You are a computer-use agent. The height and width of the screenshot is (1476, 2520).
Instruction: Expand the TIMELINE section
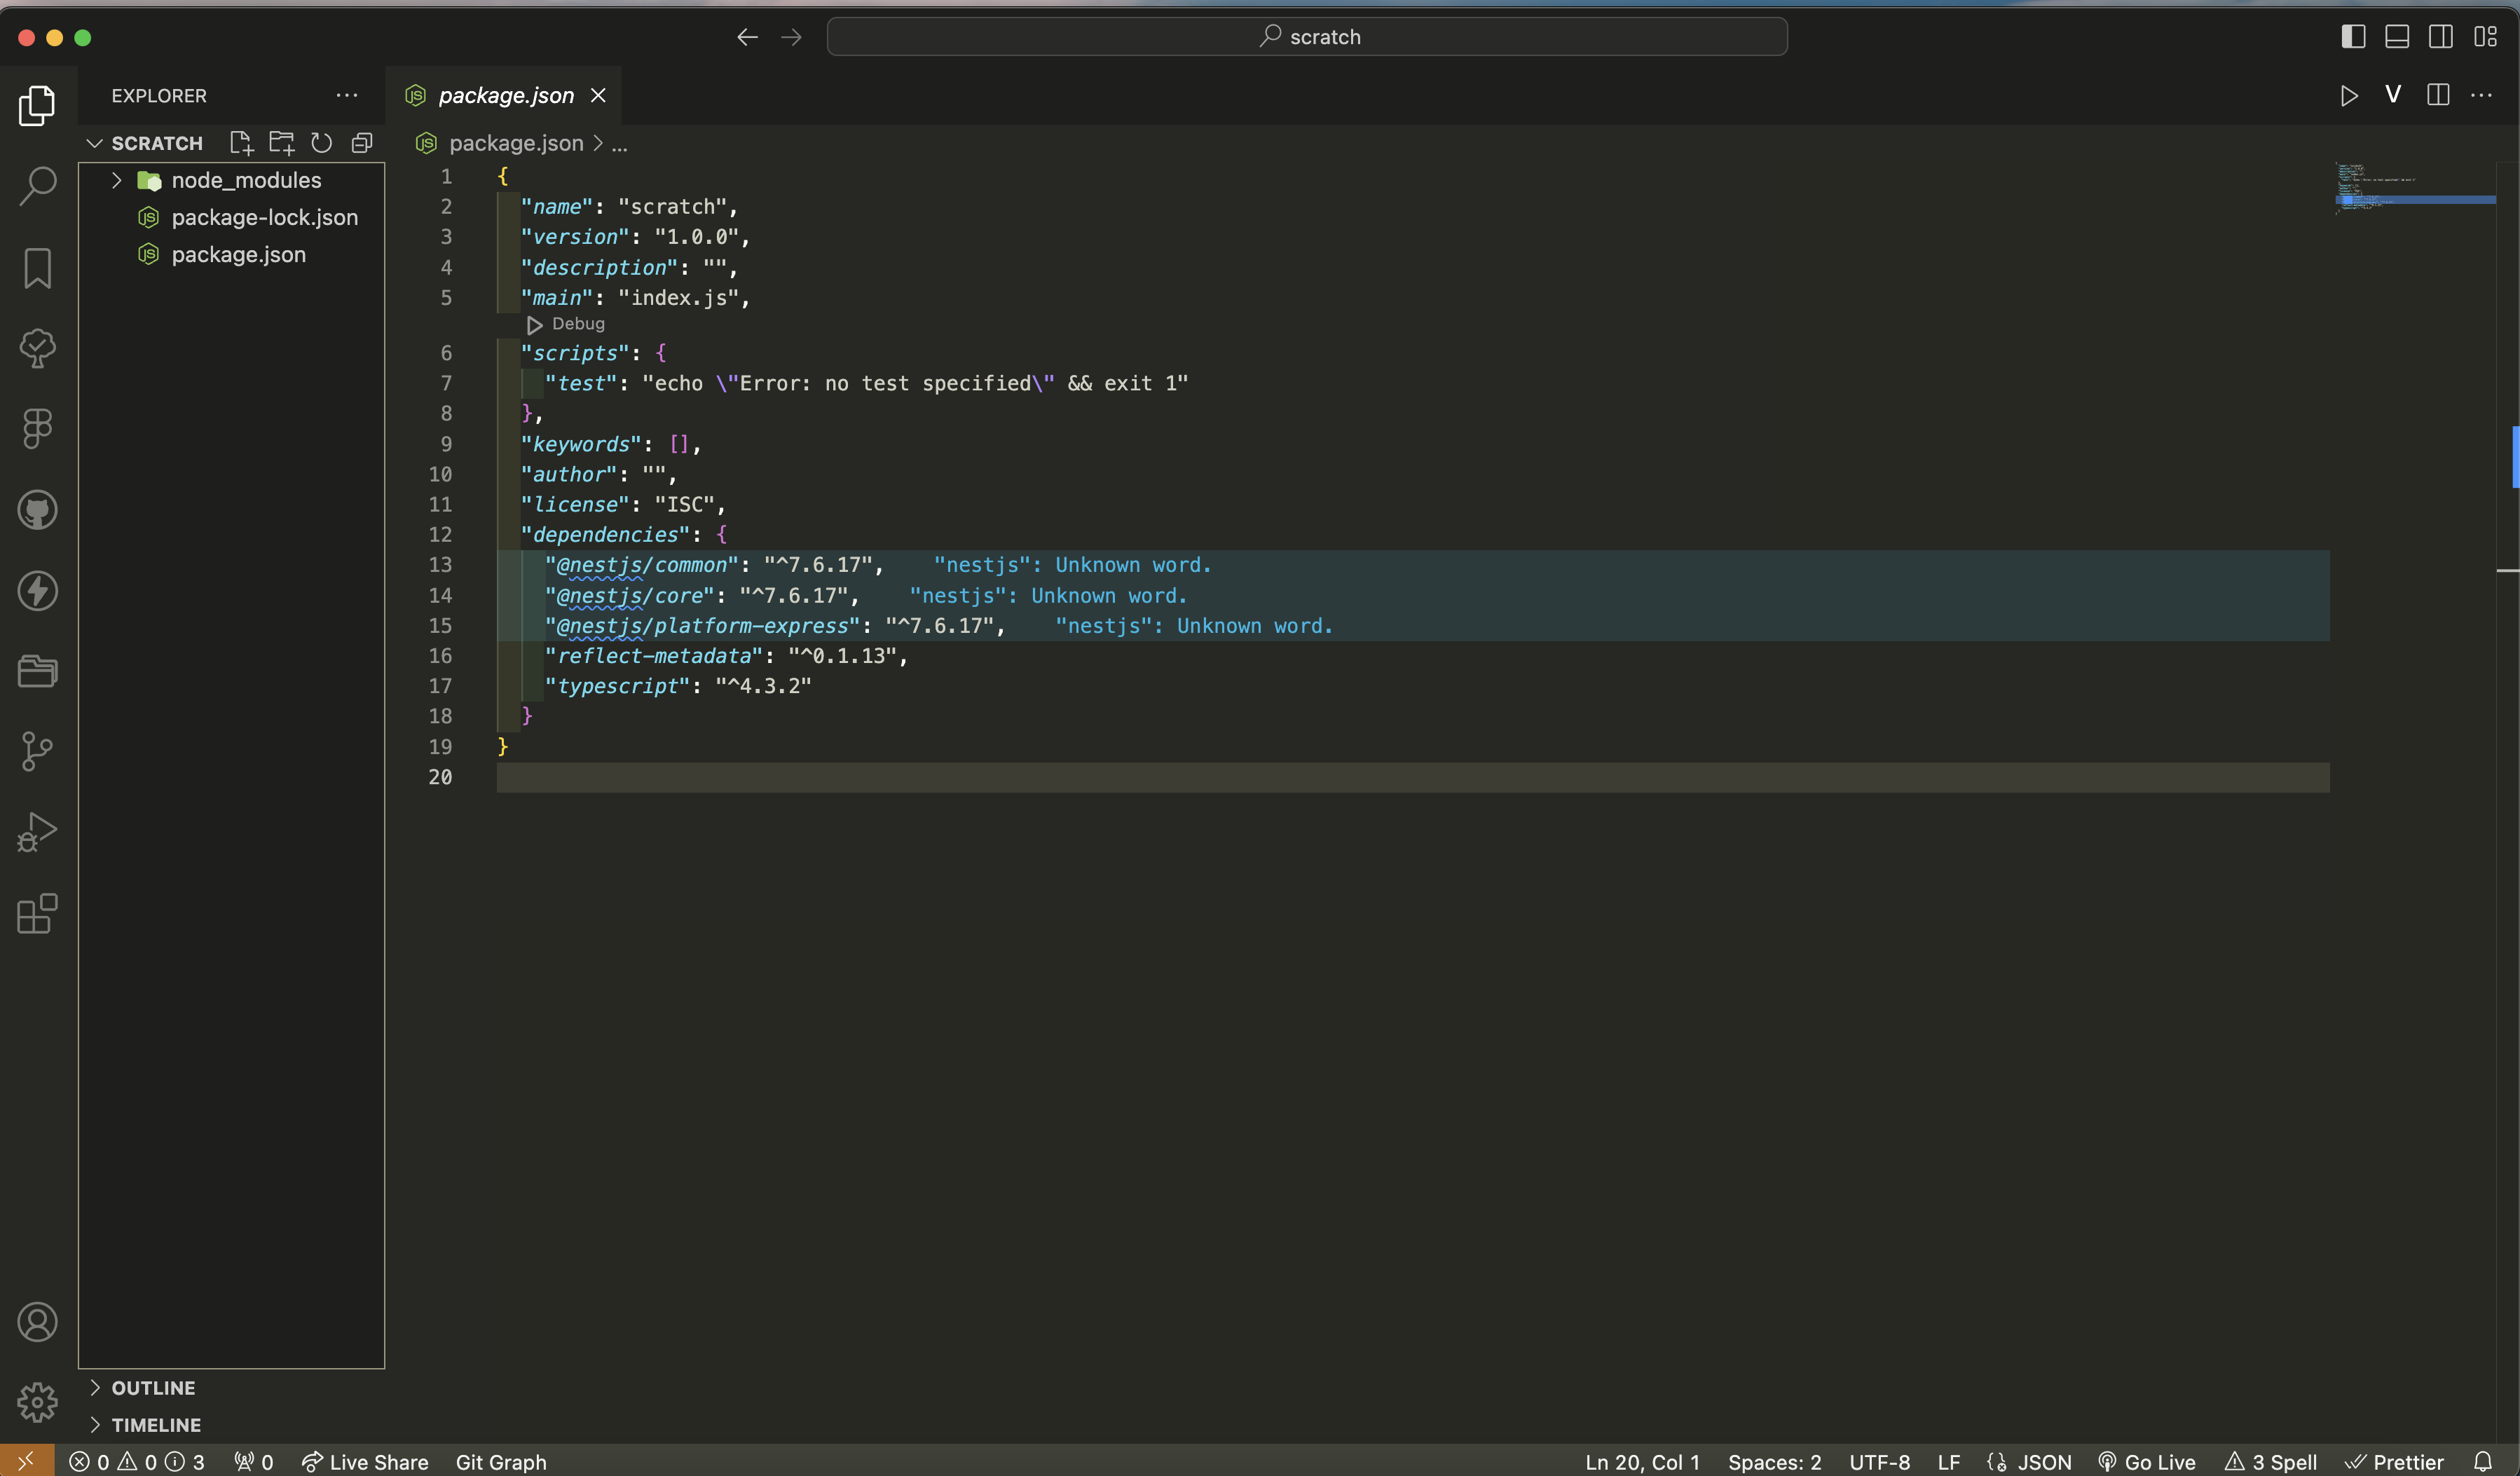tap(156, 1425)
